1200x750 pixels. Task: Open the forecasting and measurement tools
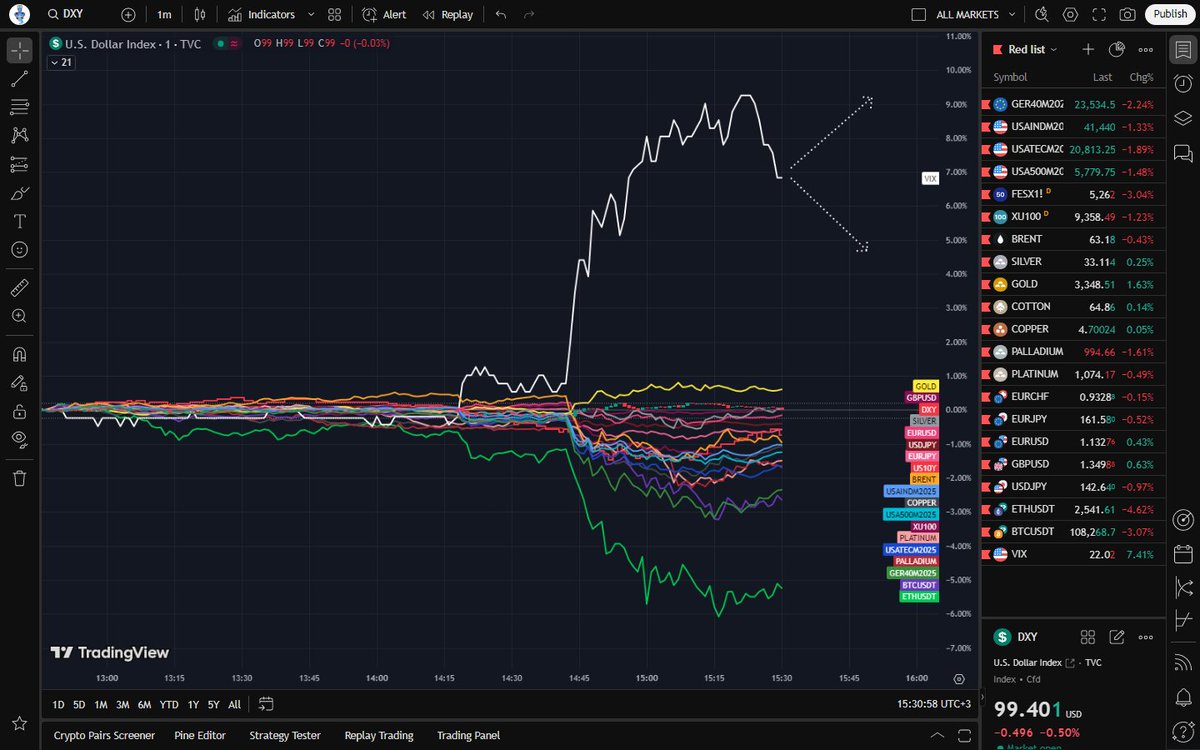(20, 164)
